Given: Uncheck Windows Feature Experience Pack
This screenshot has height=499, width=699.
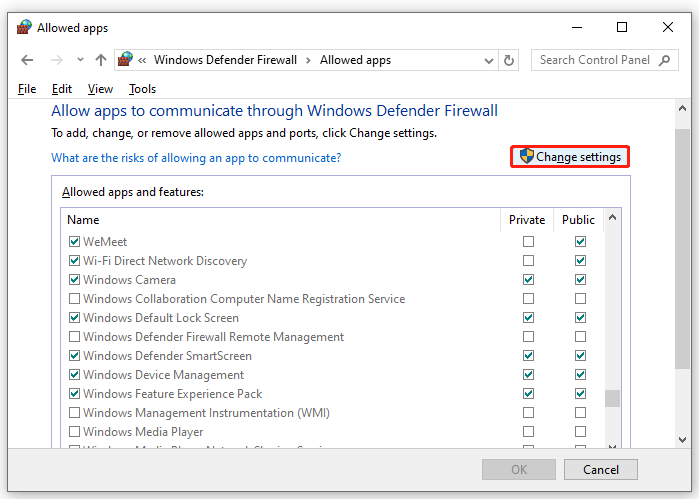Looking at the screenshot, I should (74, 394).
